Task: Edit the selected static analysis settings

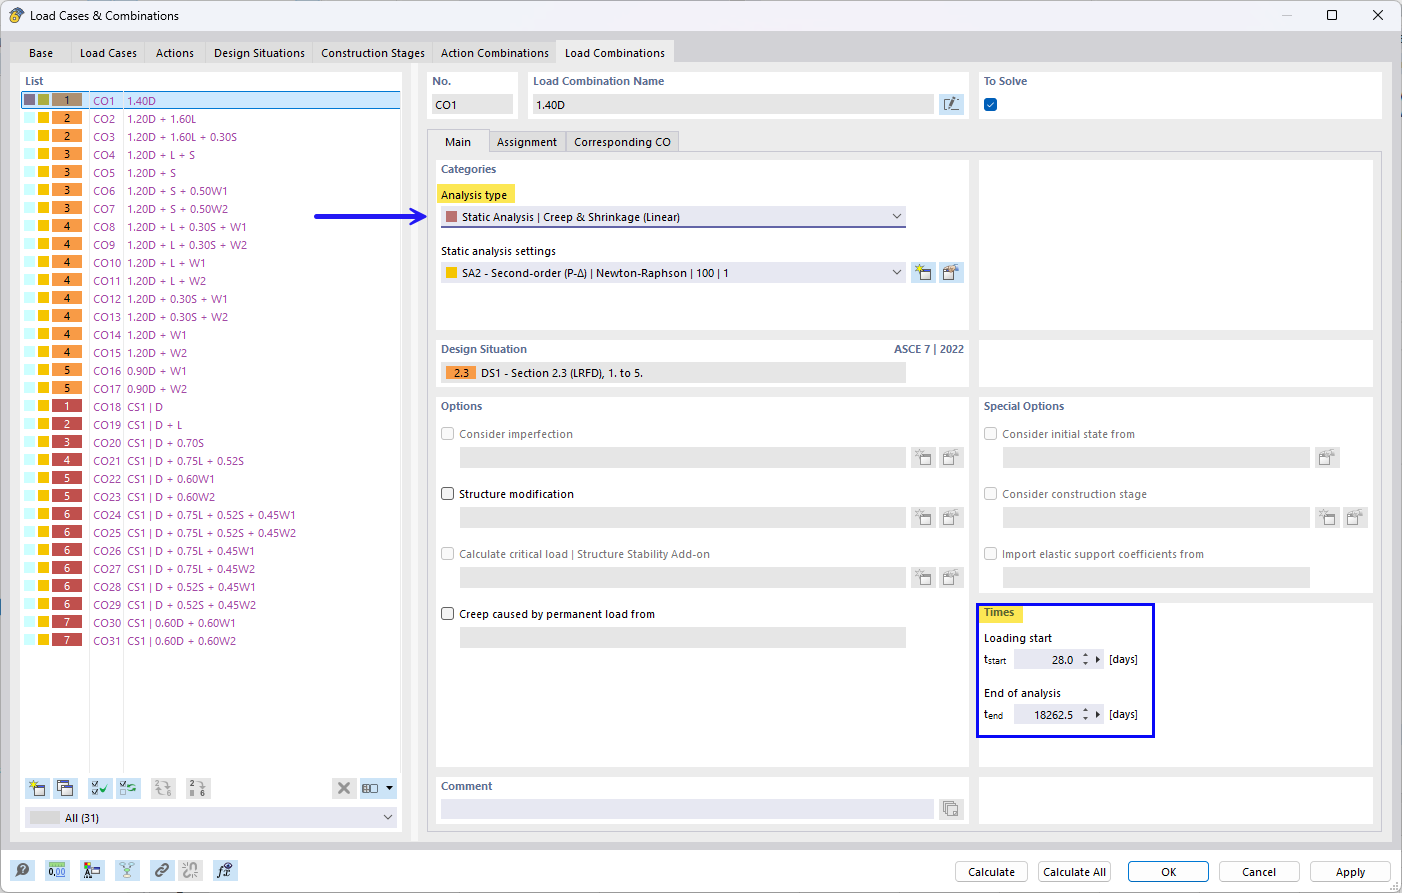Action: (x=951, y=273)
